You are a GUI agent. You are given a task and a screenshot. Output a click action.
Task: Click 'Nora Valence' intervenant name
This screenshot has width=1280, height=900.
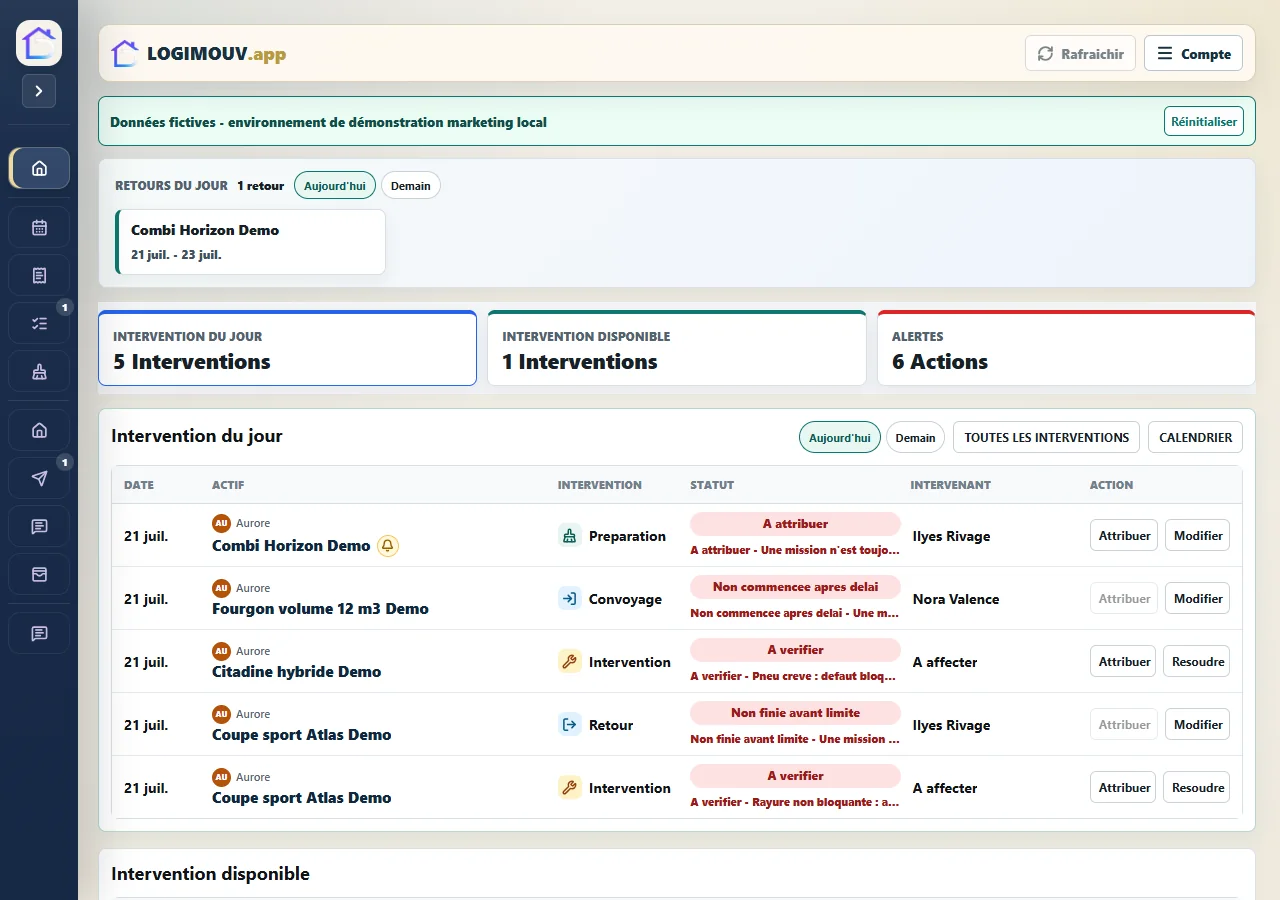click(956, 599)
